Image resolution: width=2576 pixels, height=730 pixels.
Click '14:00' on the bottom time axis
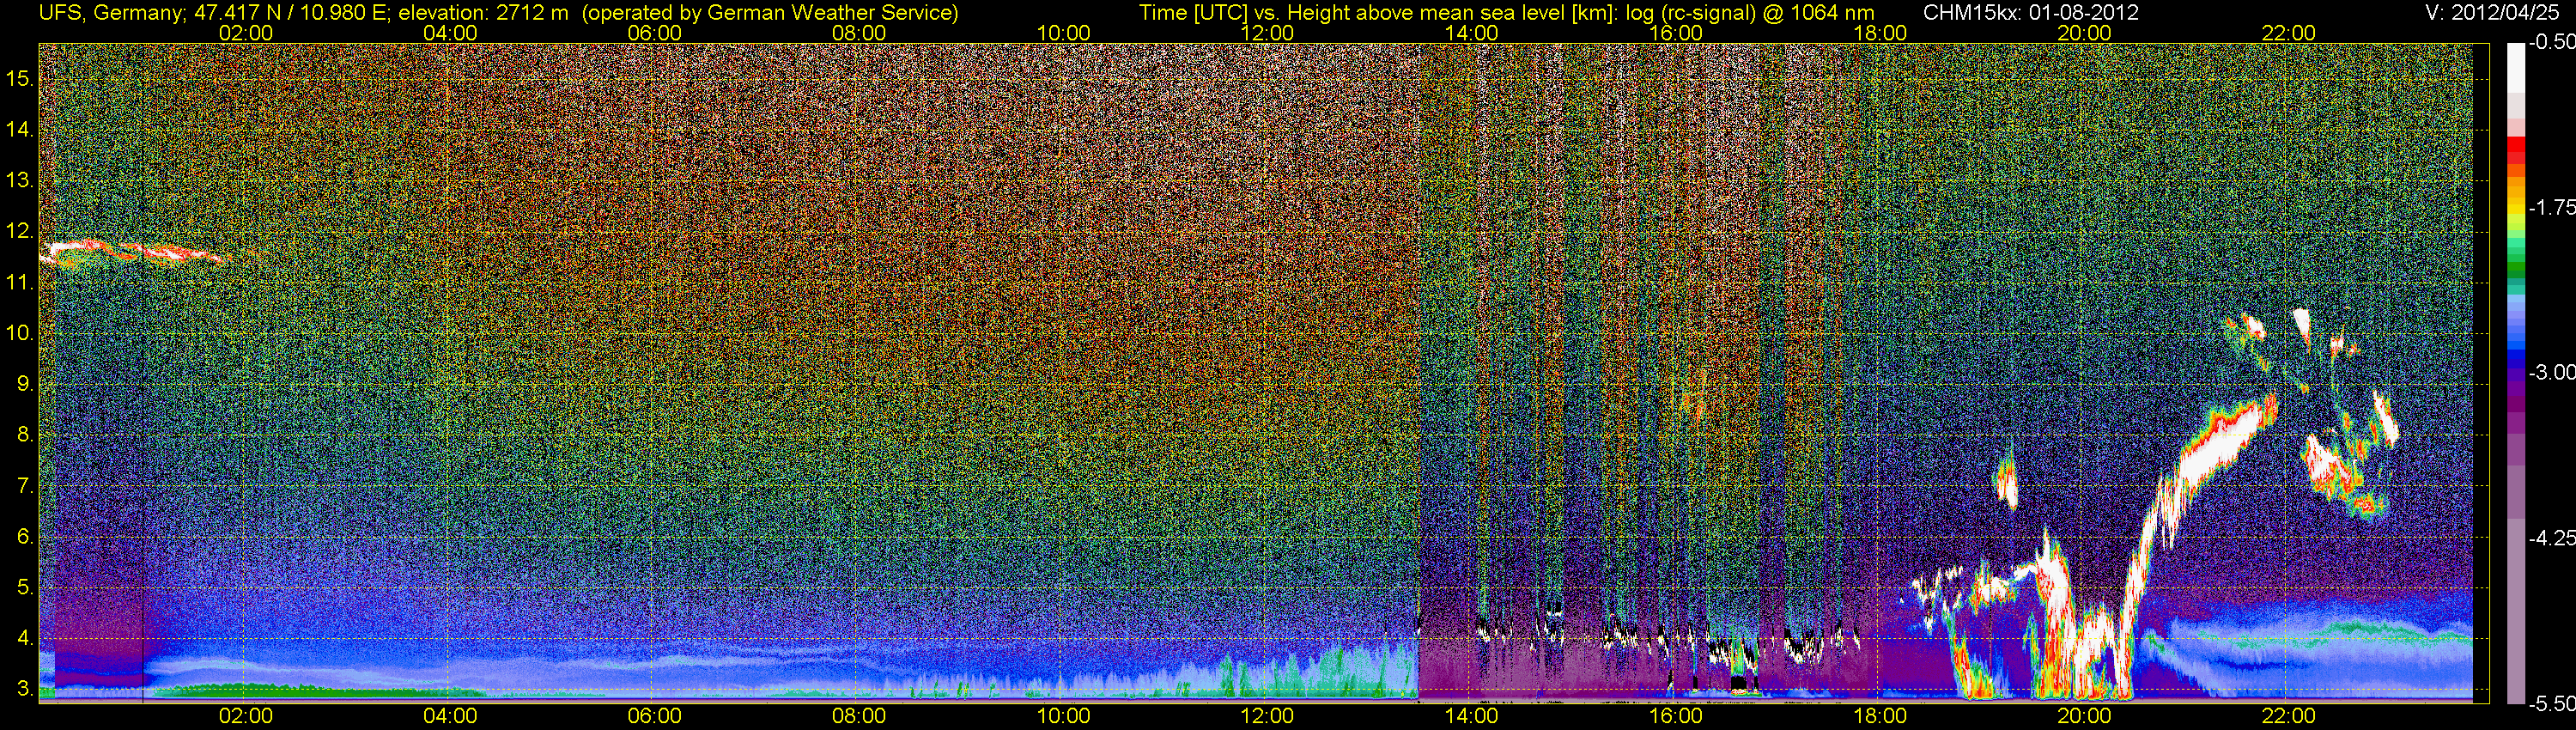(x=1472, y=716)
